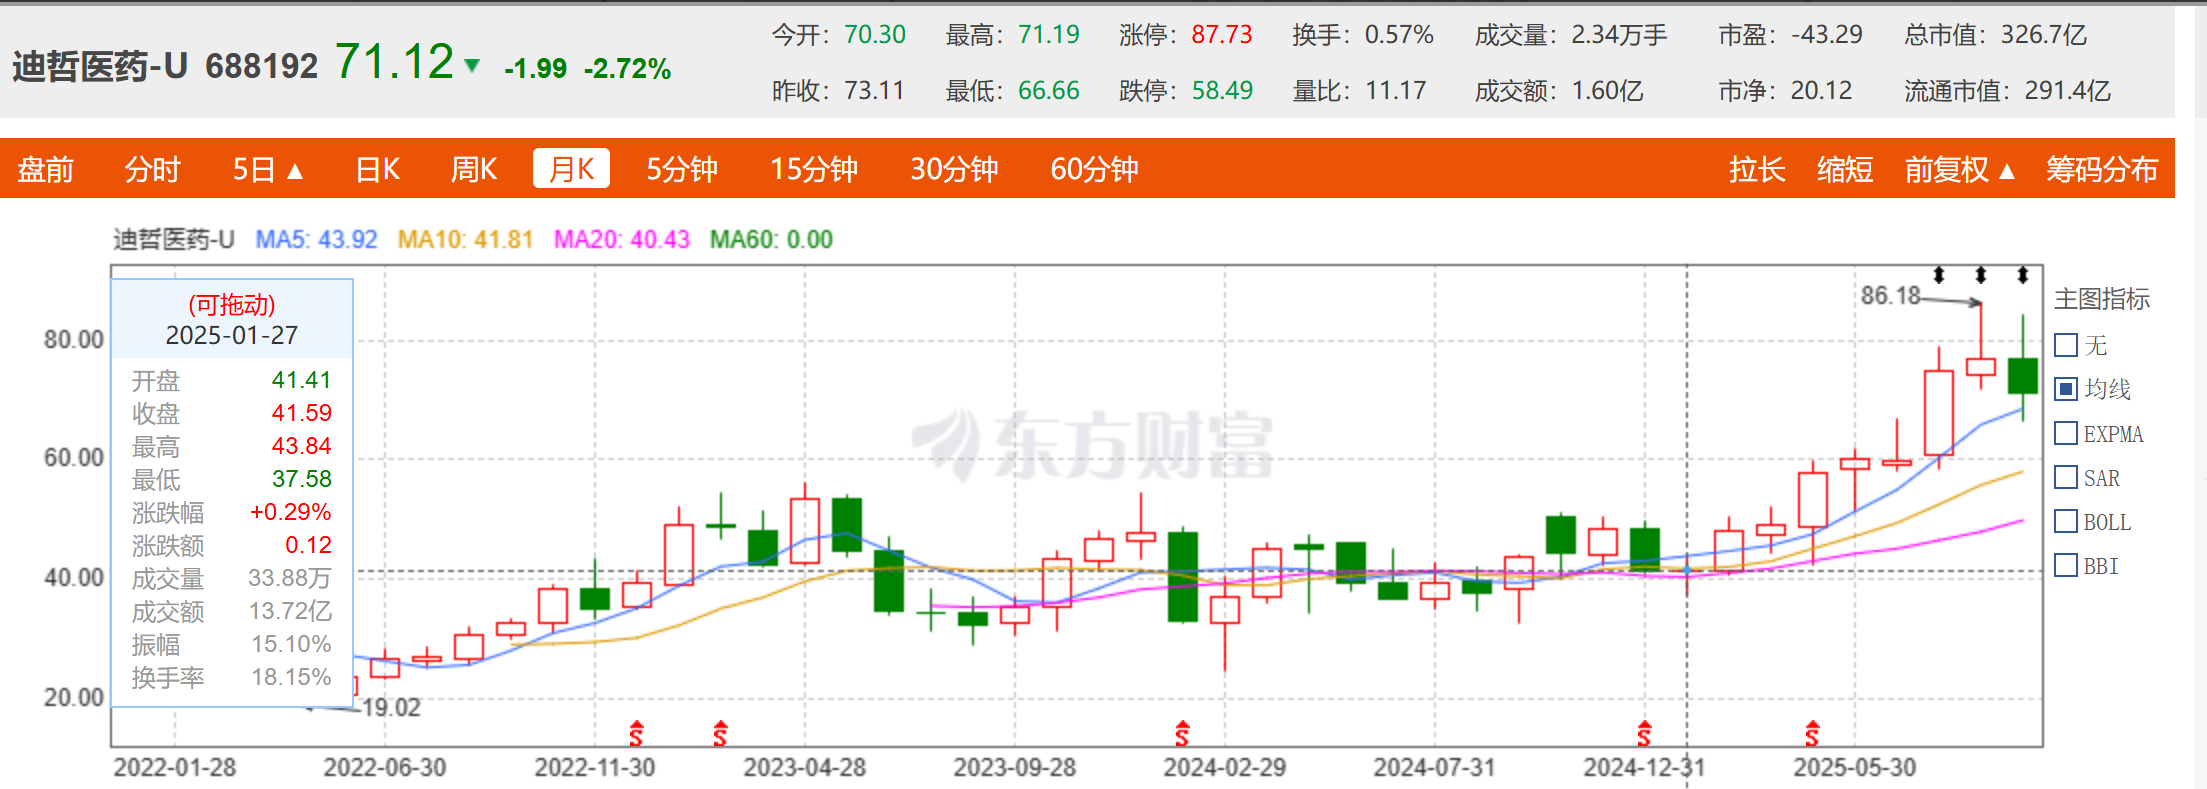Switch to the 盘前 tab
Viewport: 2207px width, 789px height.
(46, 169)
